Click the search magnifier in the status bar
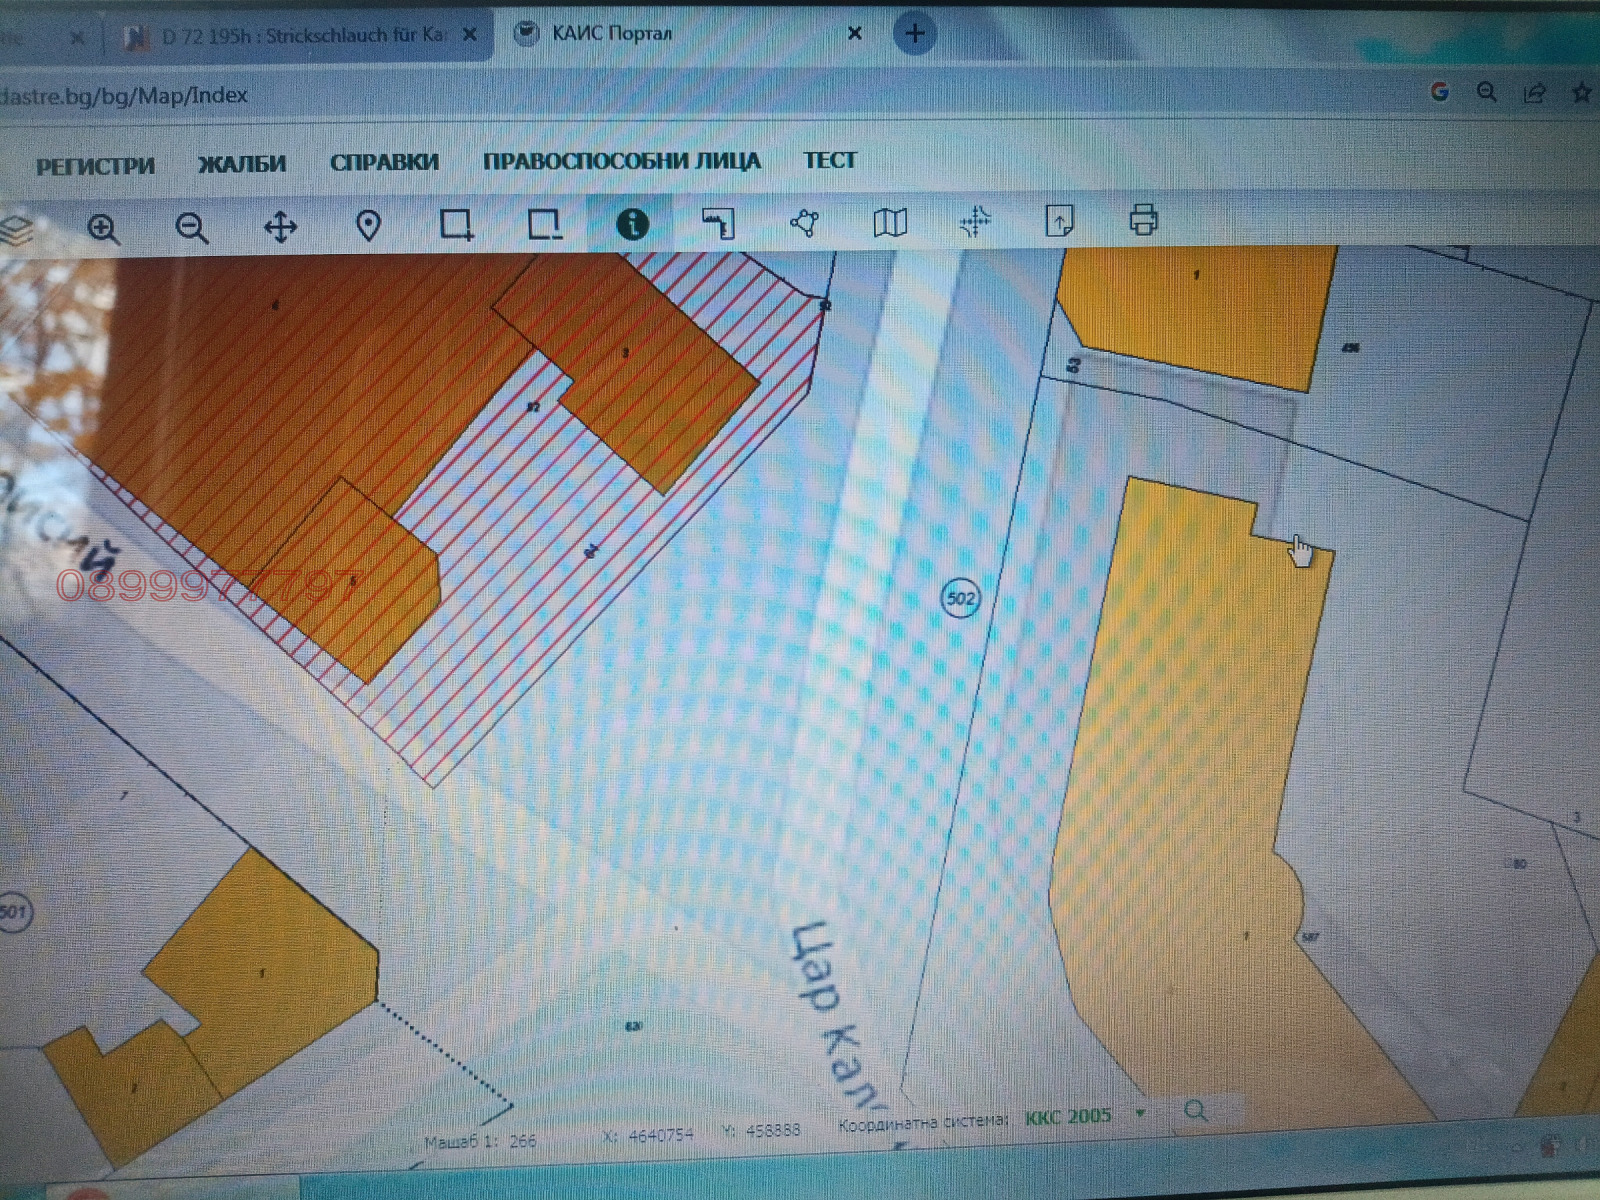Screen dimensions: 1600x1200 coord(1194,1111)
